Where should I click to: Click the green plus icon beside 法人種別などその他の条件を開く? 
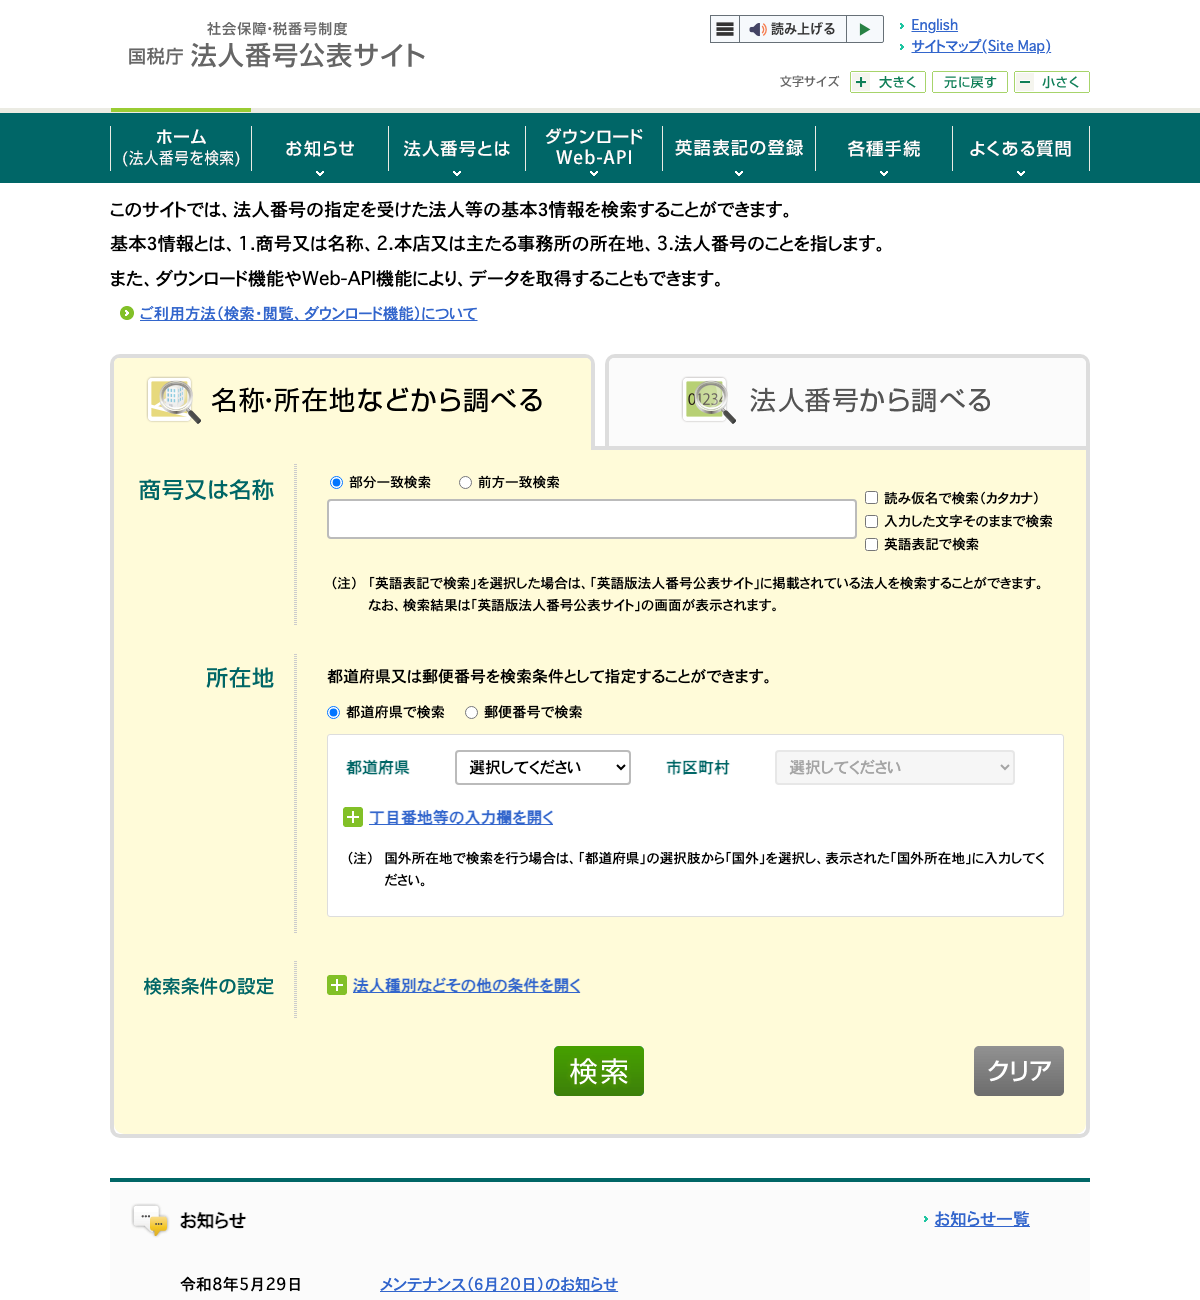pyautogui.click(x=336, y=985)
